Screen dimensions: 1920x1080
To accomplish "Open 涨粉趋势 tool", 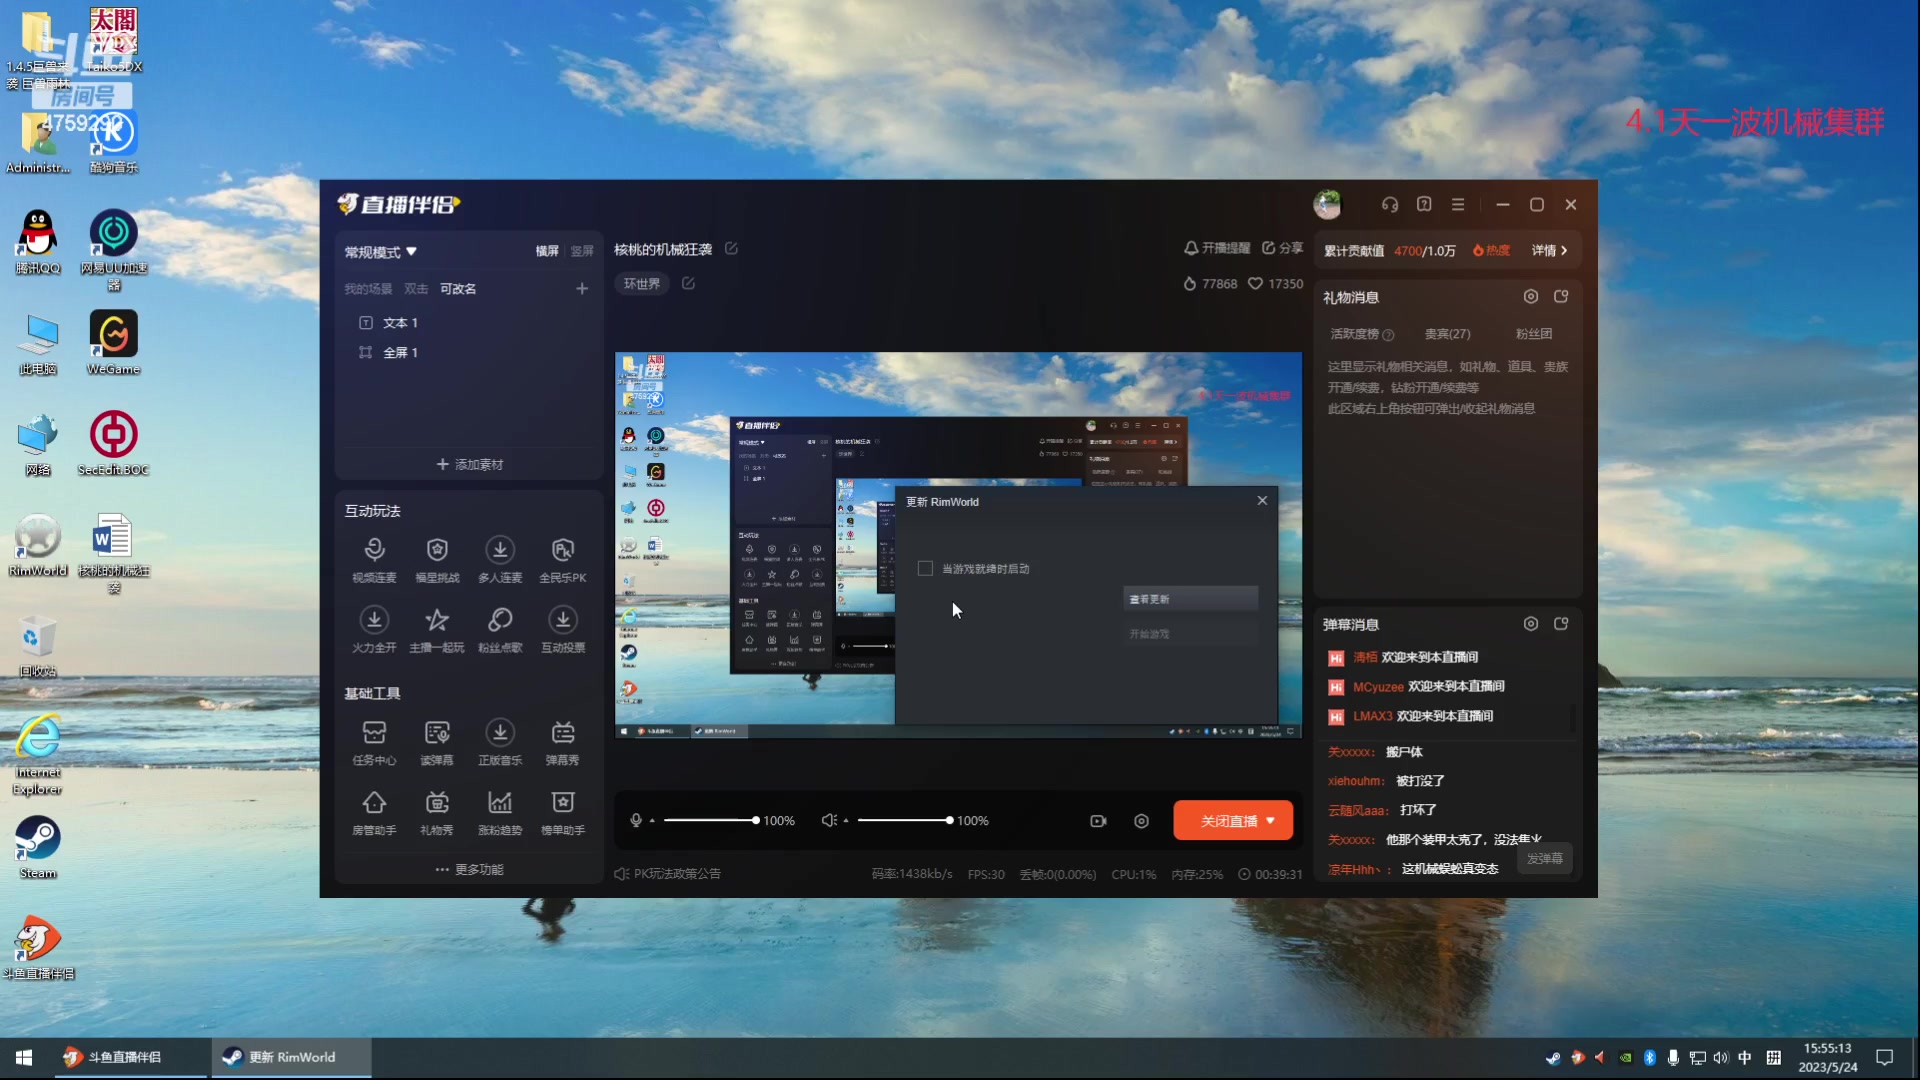I will [x=500, y=812].
